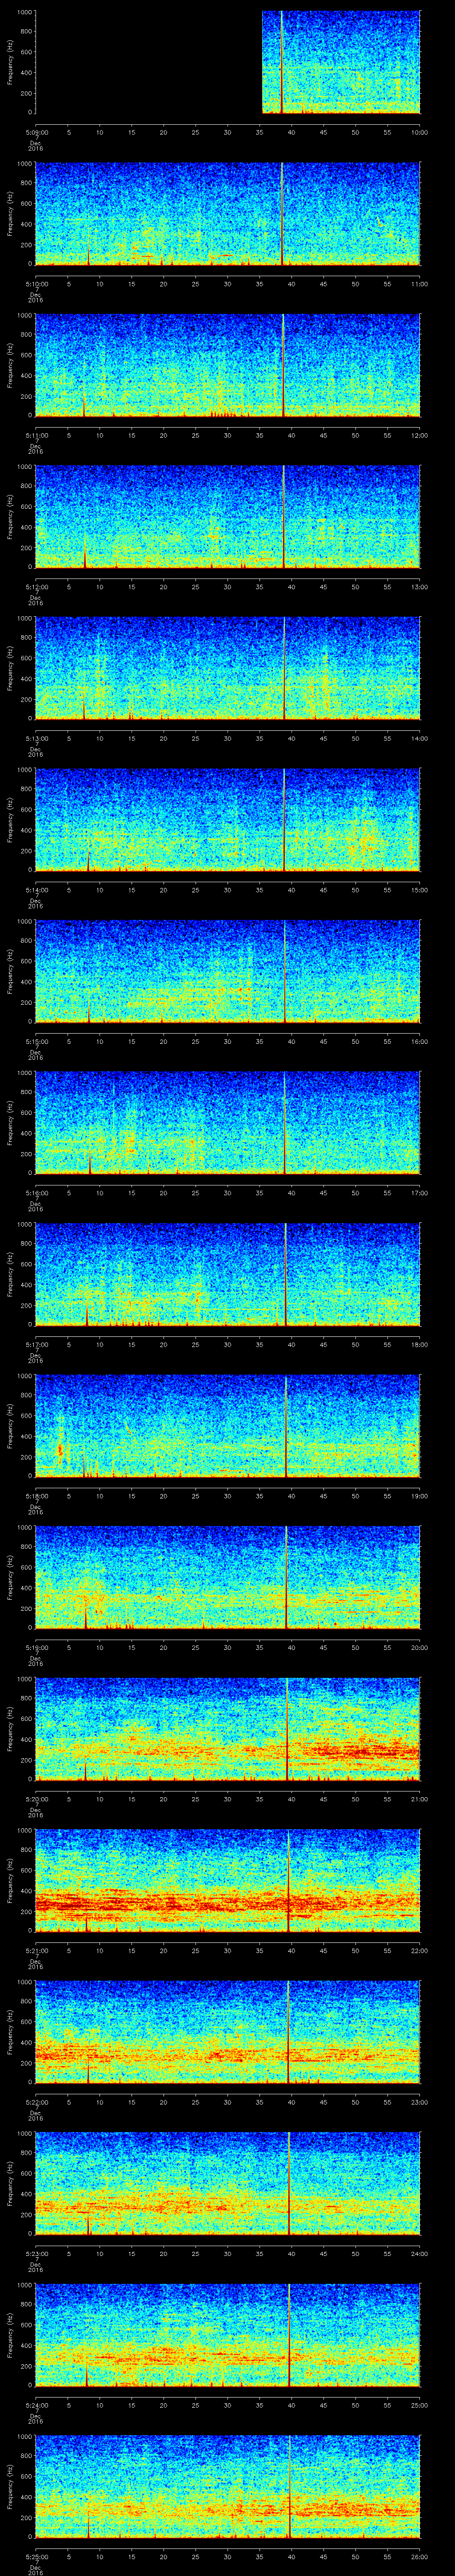Click the 26:00 end-of-axis time label

(419, 2556)
